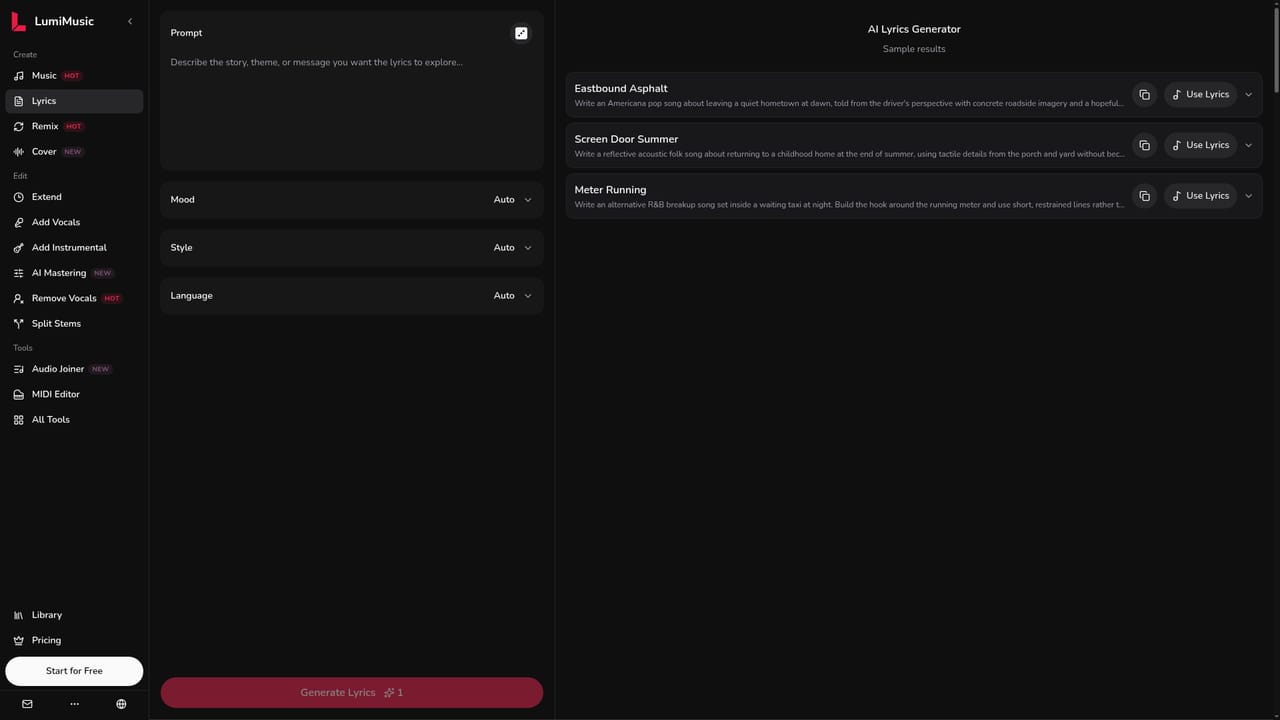Use Lyrics for Meter Running
Viewport: 1280px width, 720px height.
[1200, 196]
